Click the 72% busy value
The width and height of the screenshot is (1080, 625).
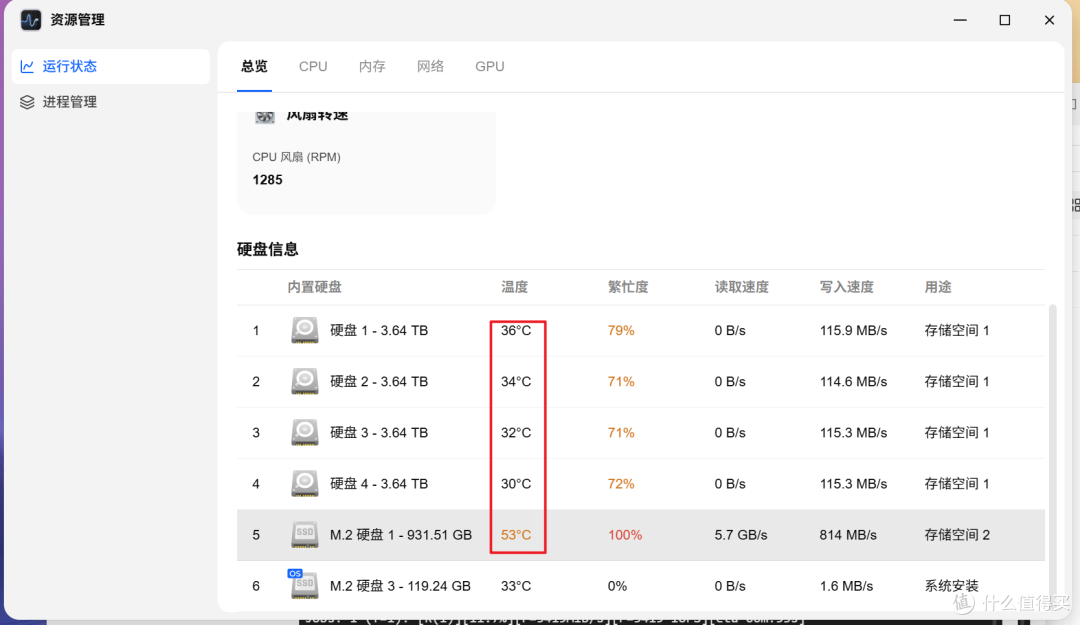click(x=621, y=483)
